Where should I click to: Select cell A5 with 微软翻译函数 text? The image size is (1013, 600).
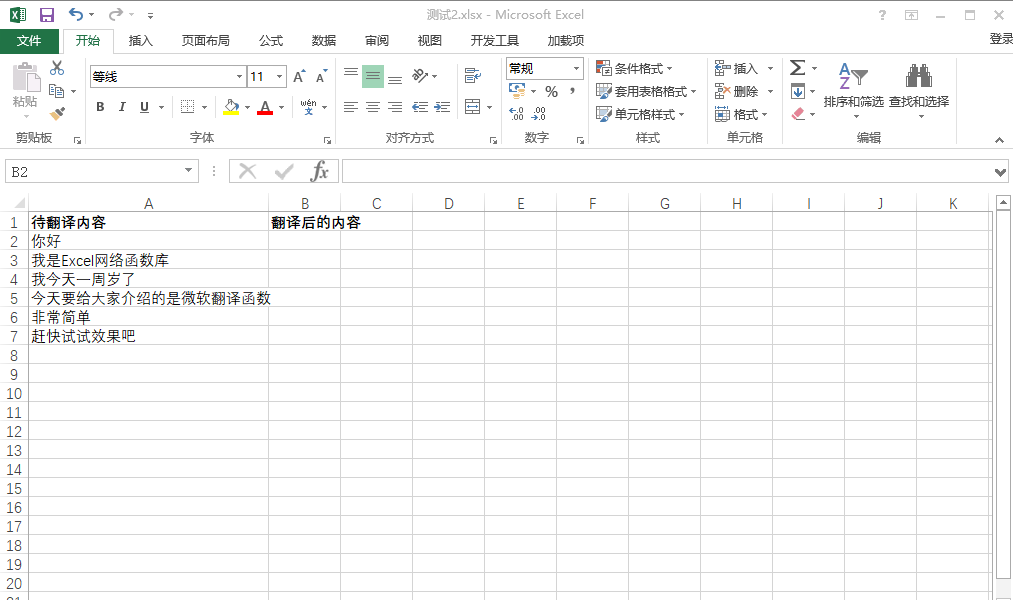pos(148,298)
